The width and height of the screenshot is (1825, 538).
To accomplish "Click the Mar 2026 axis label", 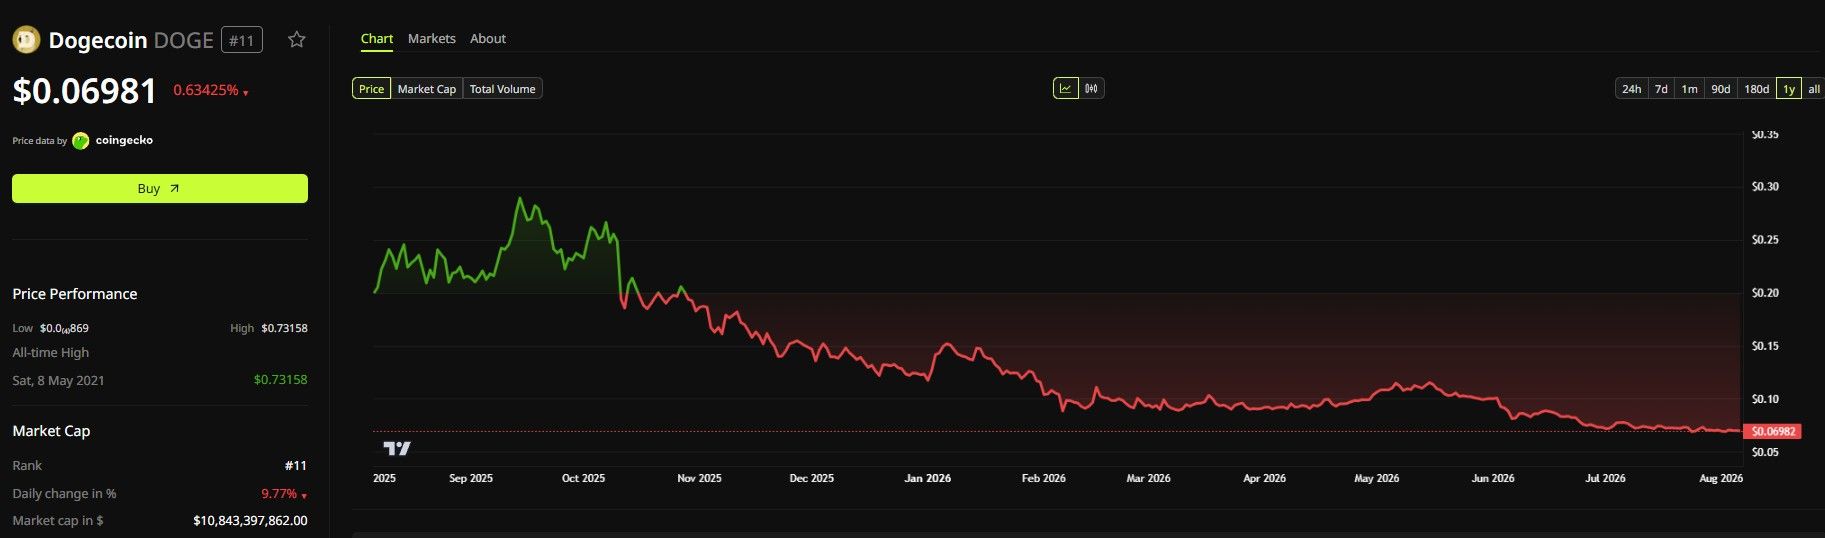I will [x=1148, y=478].
